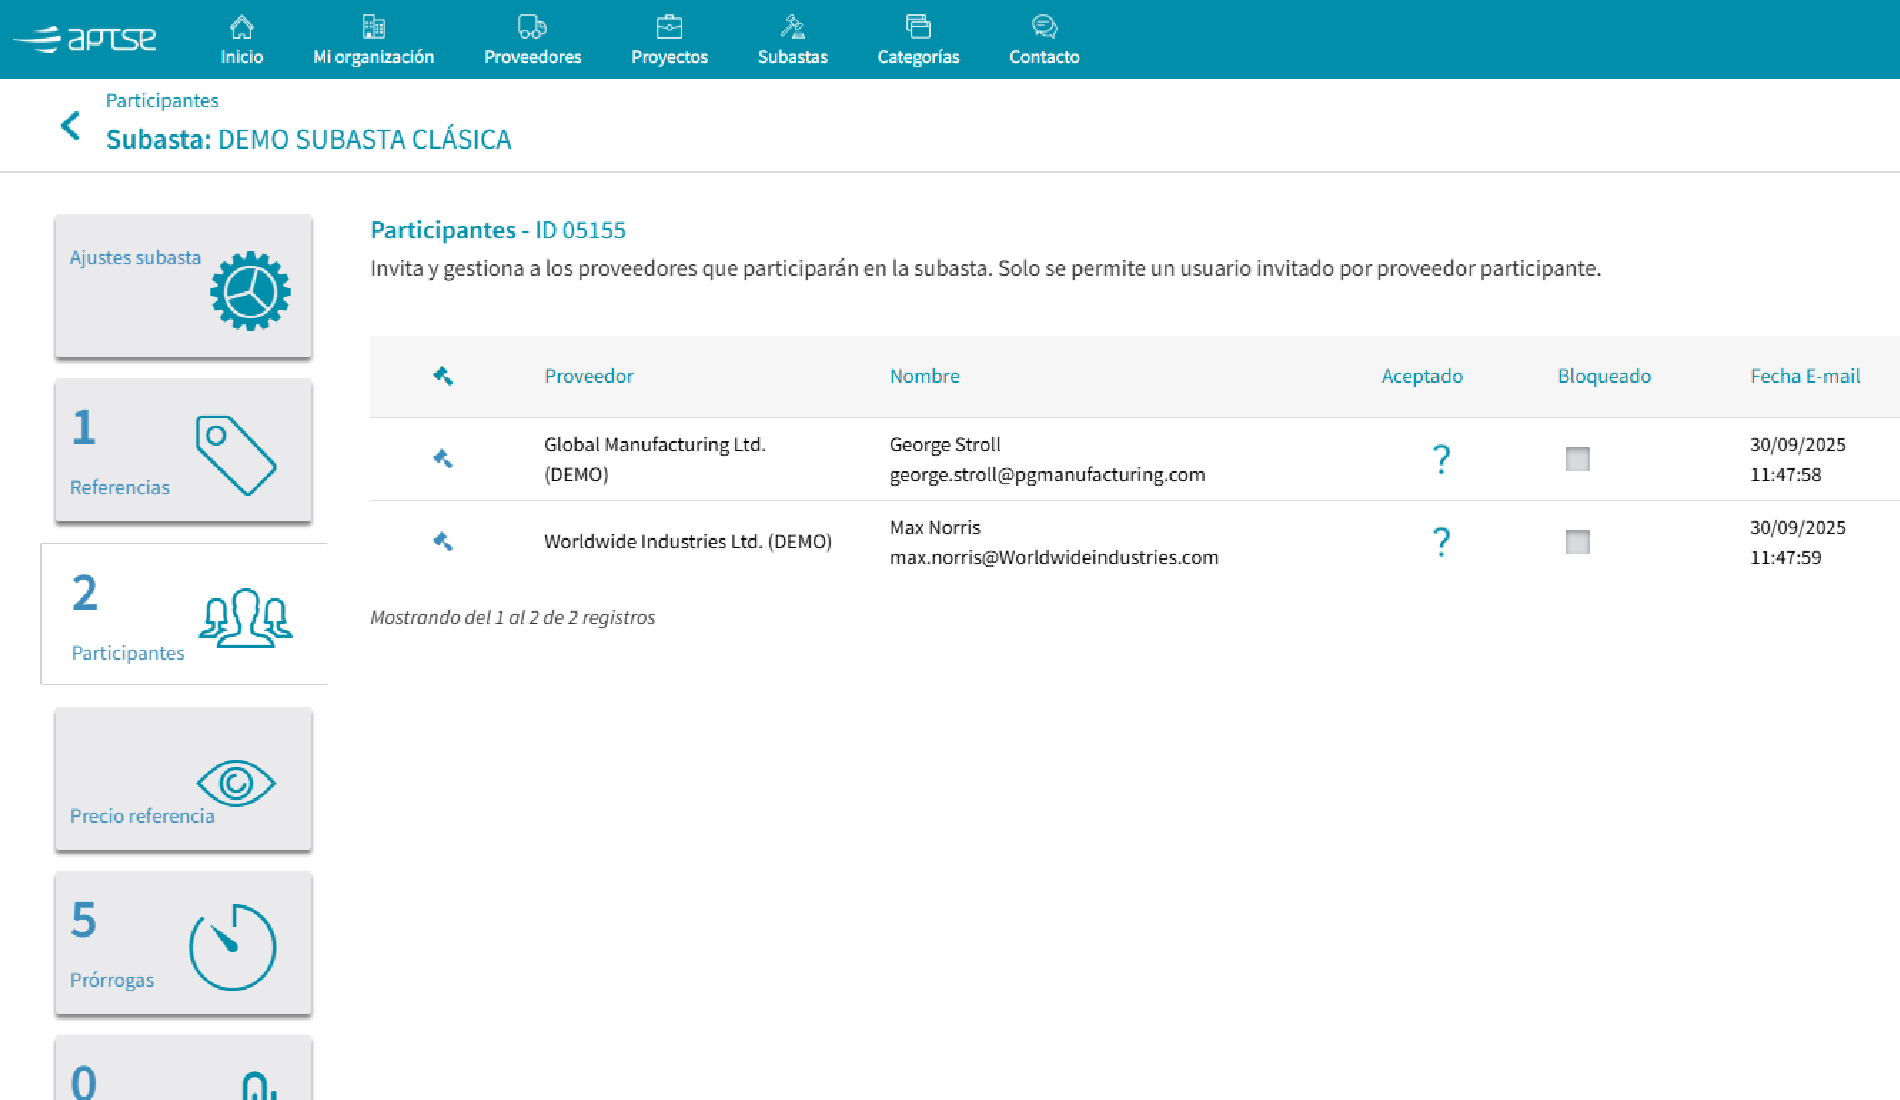The width and height of the screenshot is (1900, 1100).
Task: Click Aceptado question mark for Global Manufacturing
Action: pos(1441,459)
